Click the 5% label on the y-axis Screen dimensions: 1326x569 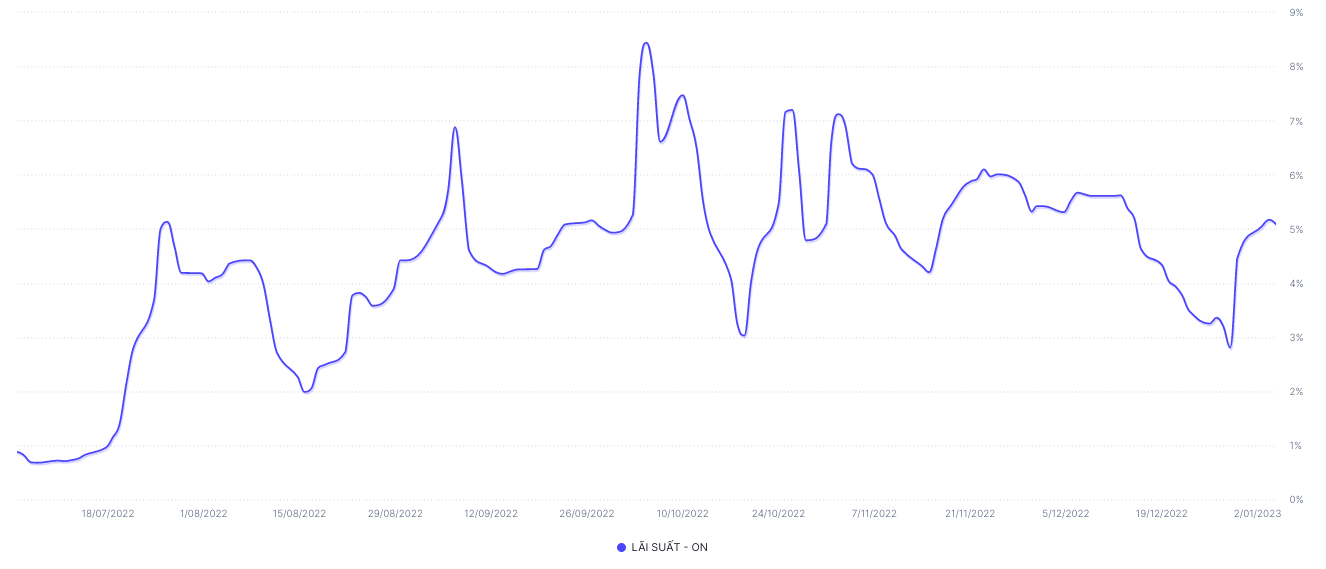coord(1296,230)
